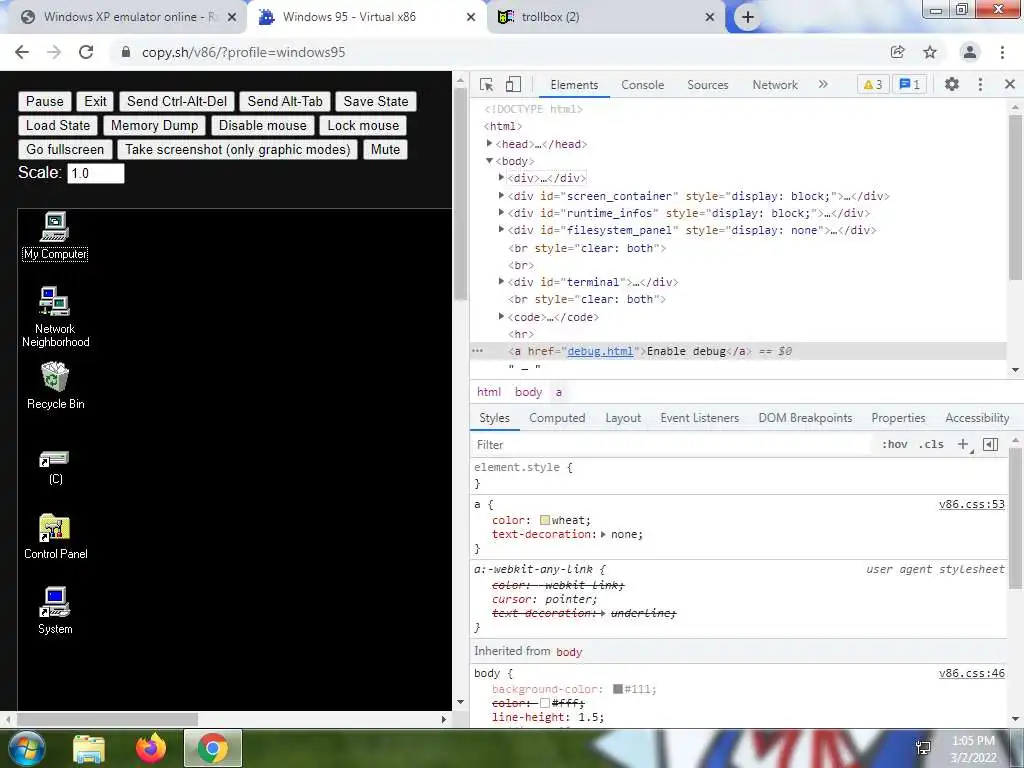
Task: Open Network Neighborhood desktop icon
Action: tap(55, 317)
